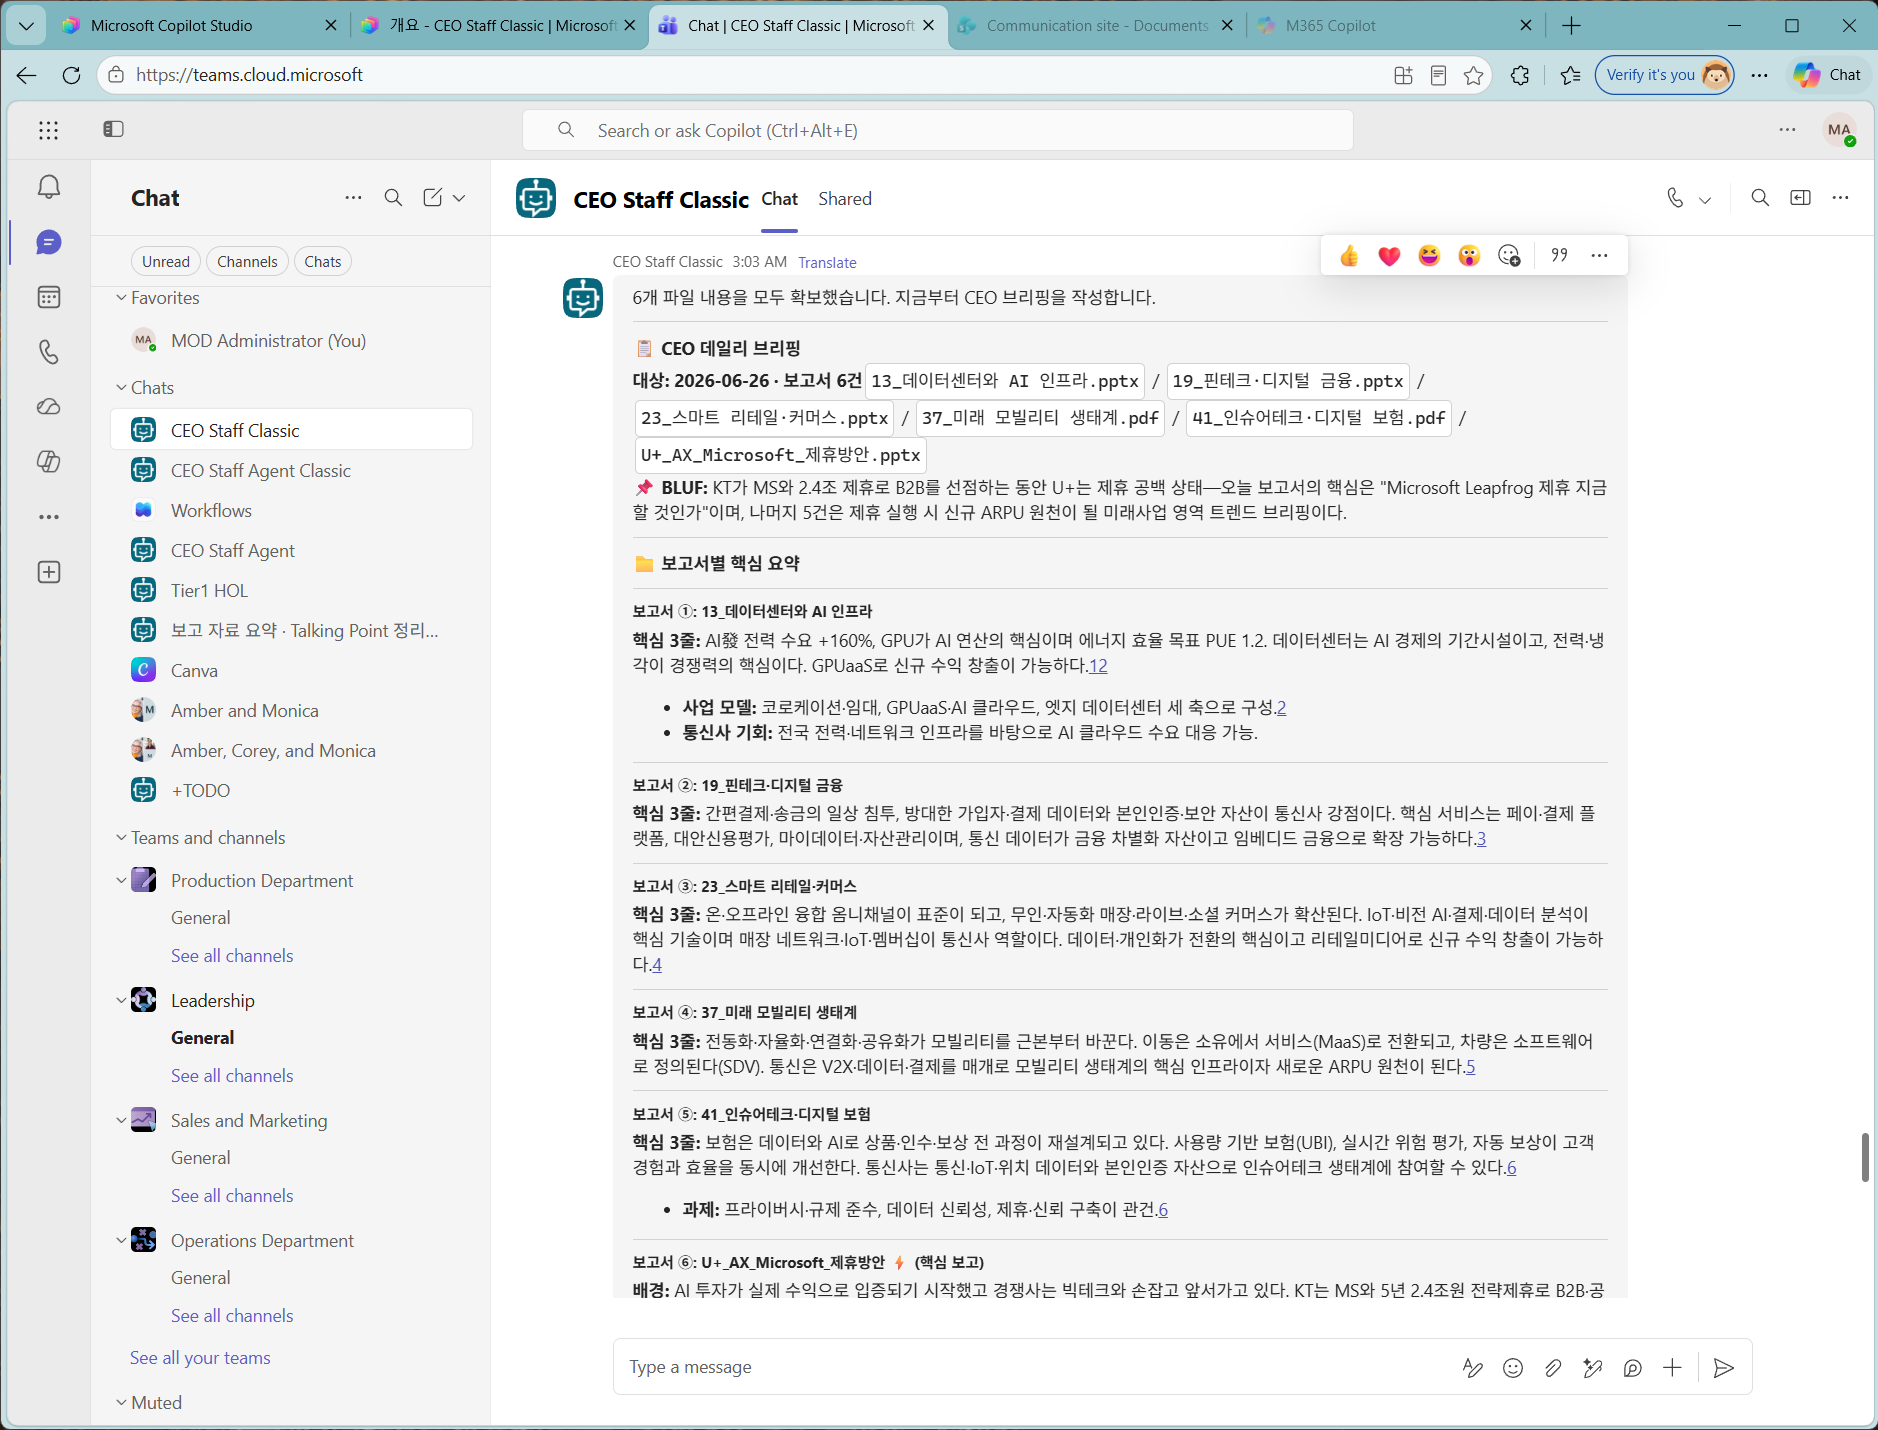
Task: Send the message
Action: click(x=1723, y=1368)
